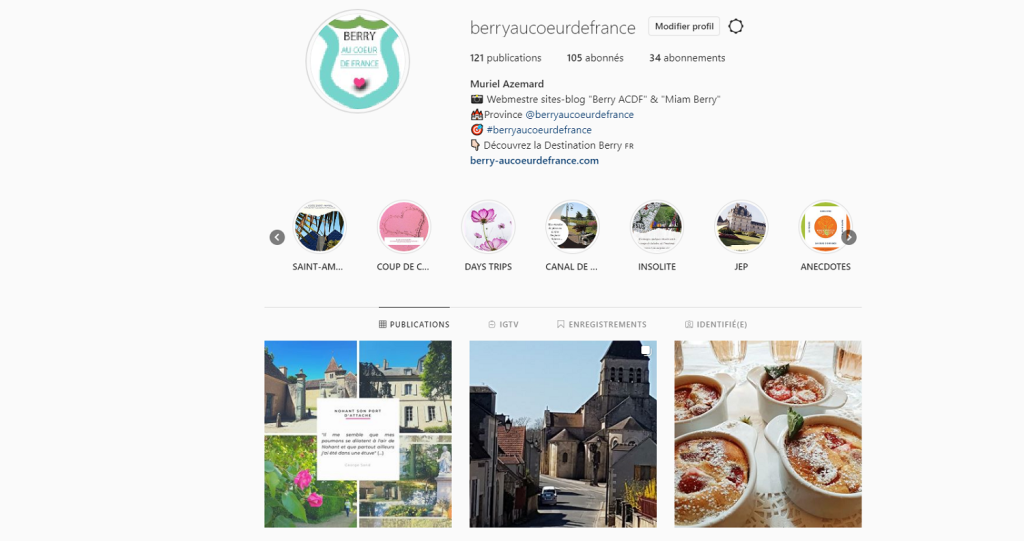Open the ANECDOTES story highlight

pos(825,227)
